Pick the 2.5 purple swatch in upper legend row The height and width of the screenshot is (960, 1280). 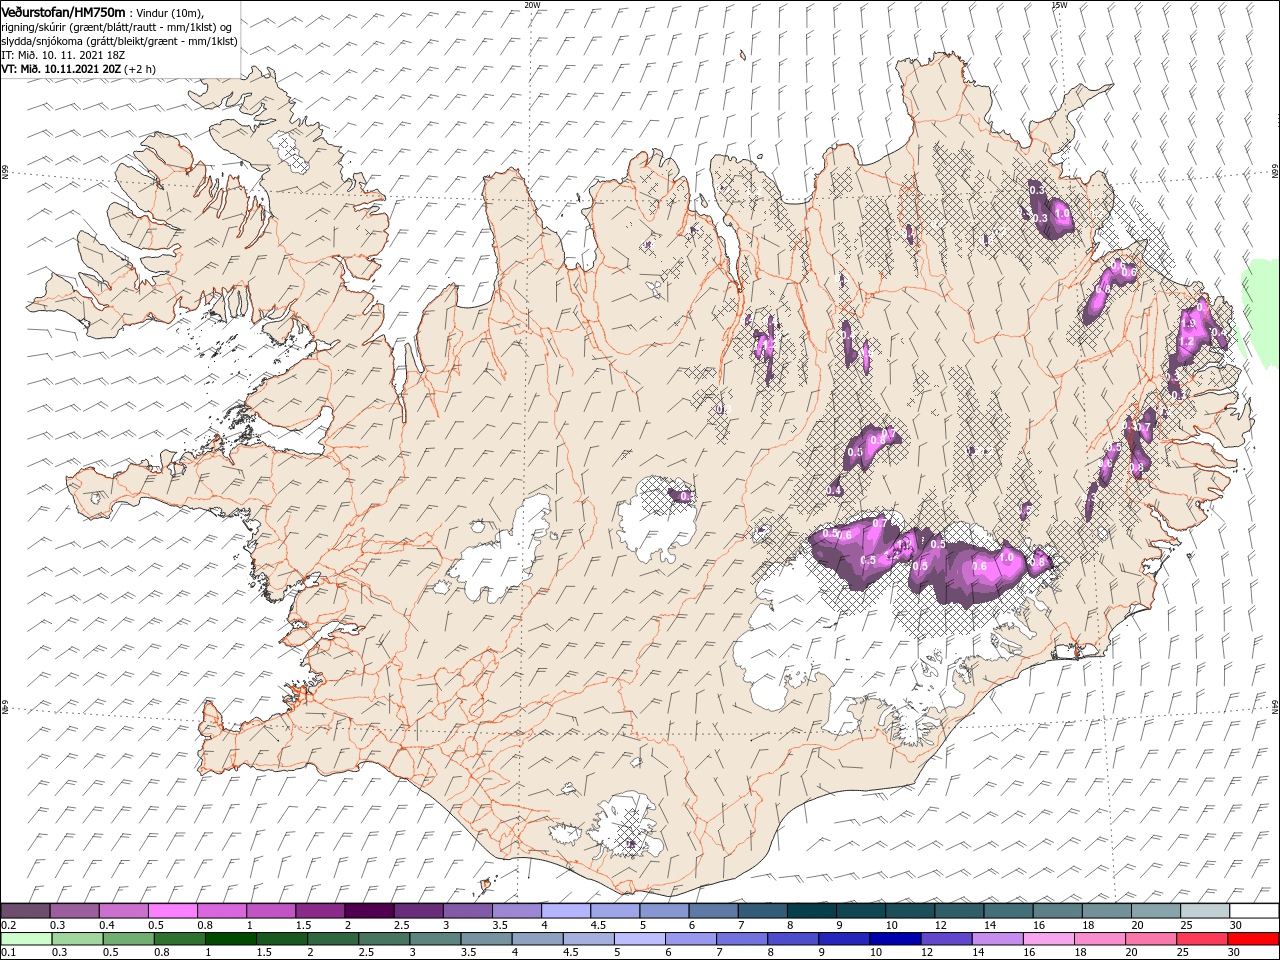pos(418,910)
